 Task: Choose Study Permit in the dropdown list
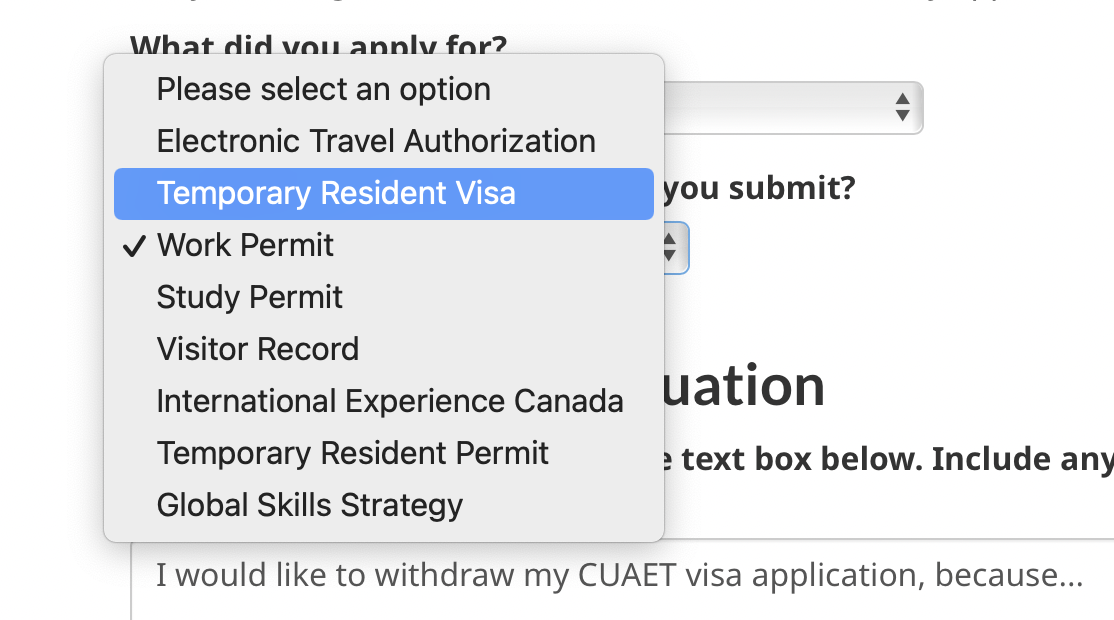[x=249, y=297]
